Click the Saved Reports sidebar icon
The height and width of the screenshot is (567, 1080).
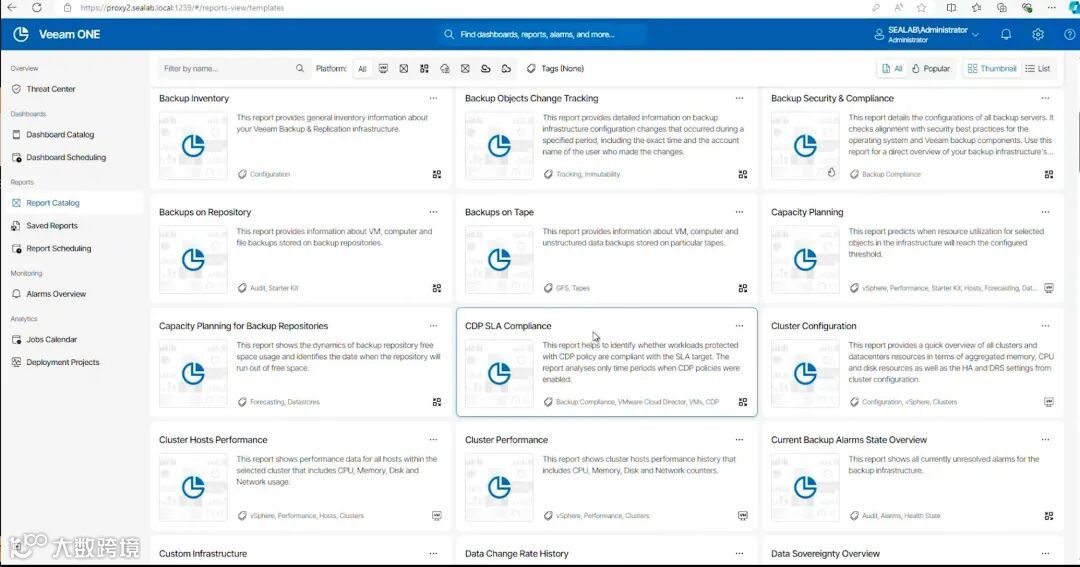pyautogui.click(x=17, y=225)
